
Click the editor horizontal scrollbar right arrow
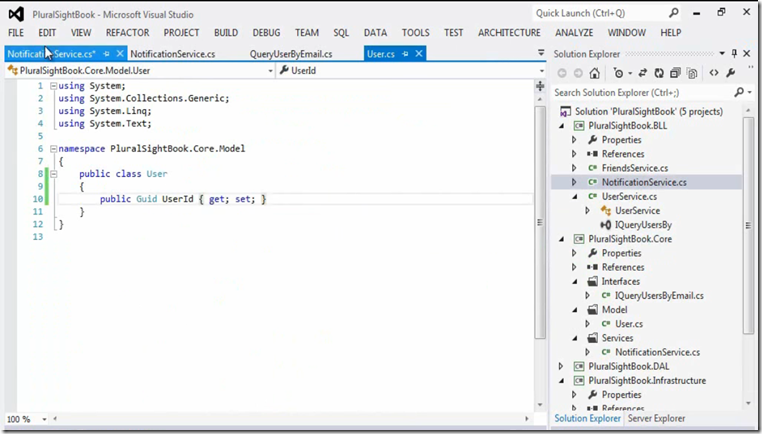coord(526,419)
